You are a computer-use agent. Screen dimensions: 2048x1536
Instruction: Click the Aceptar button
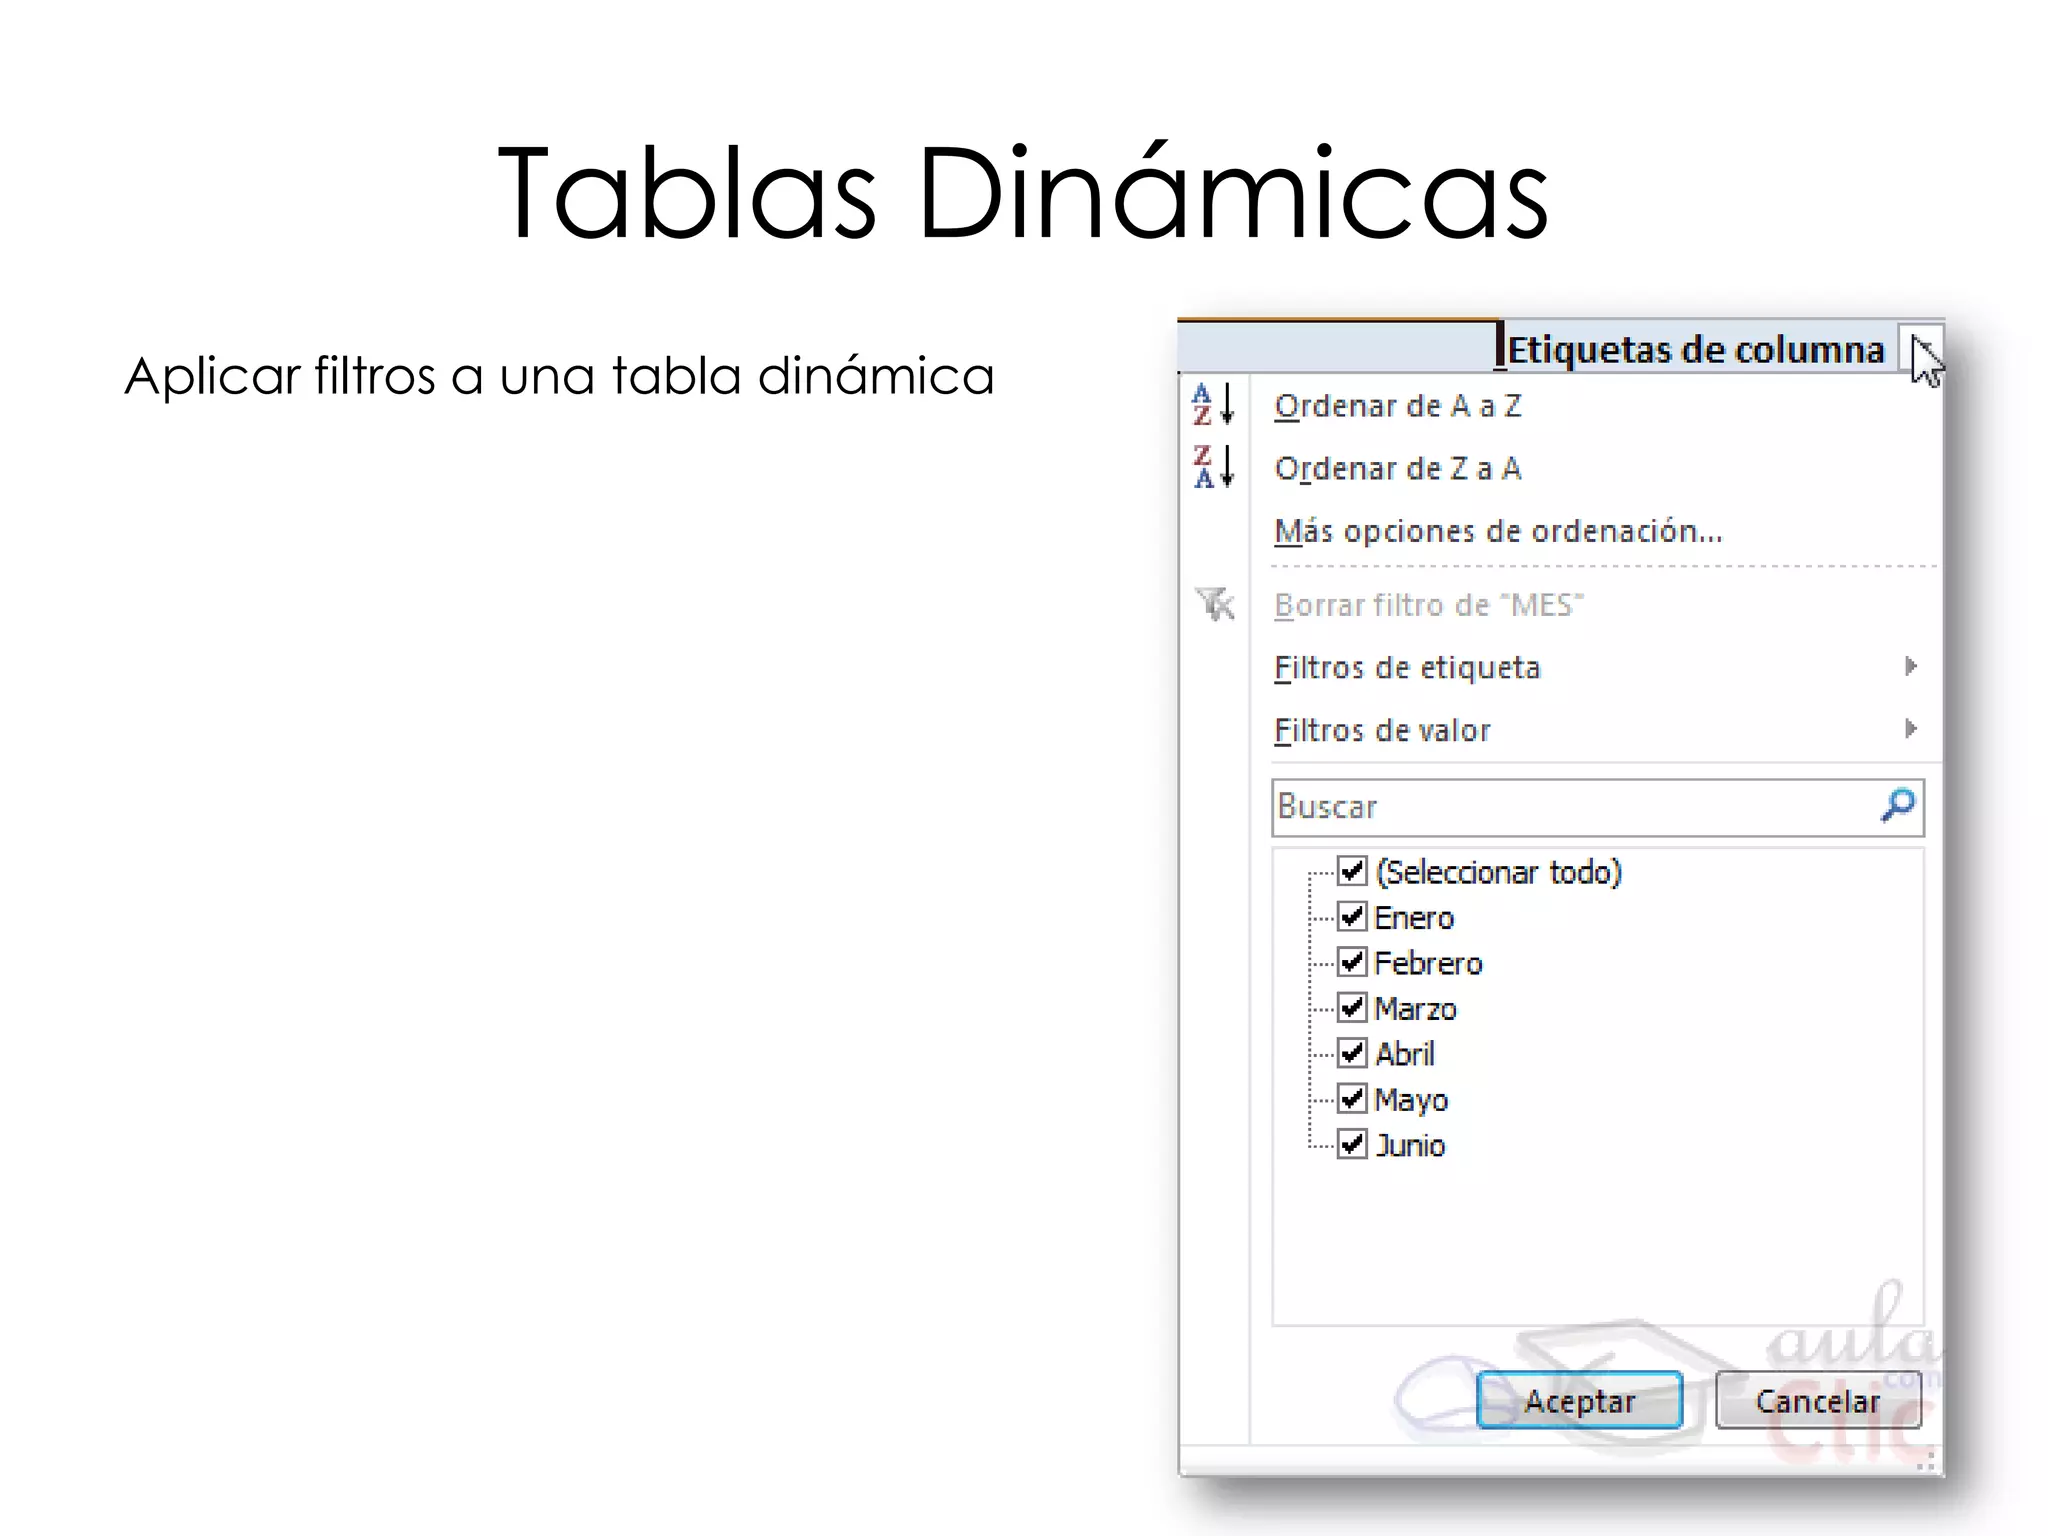(1579, 1400)
